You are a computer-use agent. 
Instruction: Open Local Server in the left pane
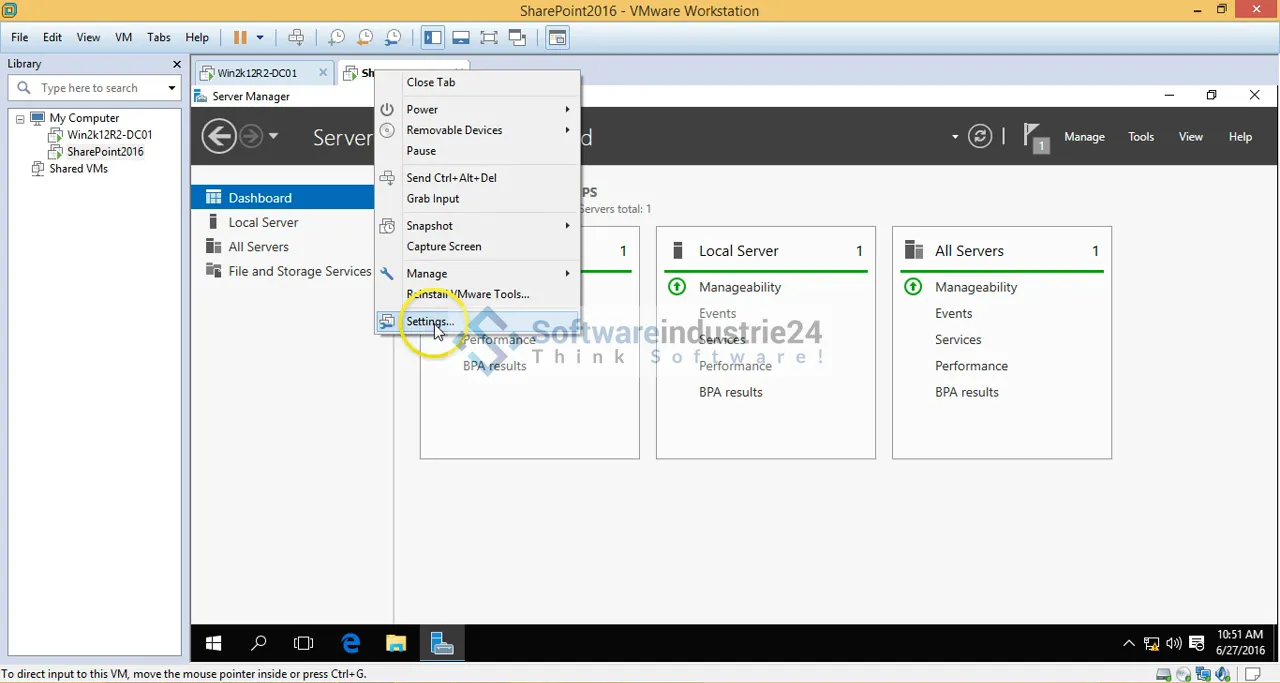pos(263,223)
